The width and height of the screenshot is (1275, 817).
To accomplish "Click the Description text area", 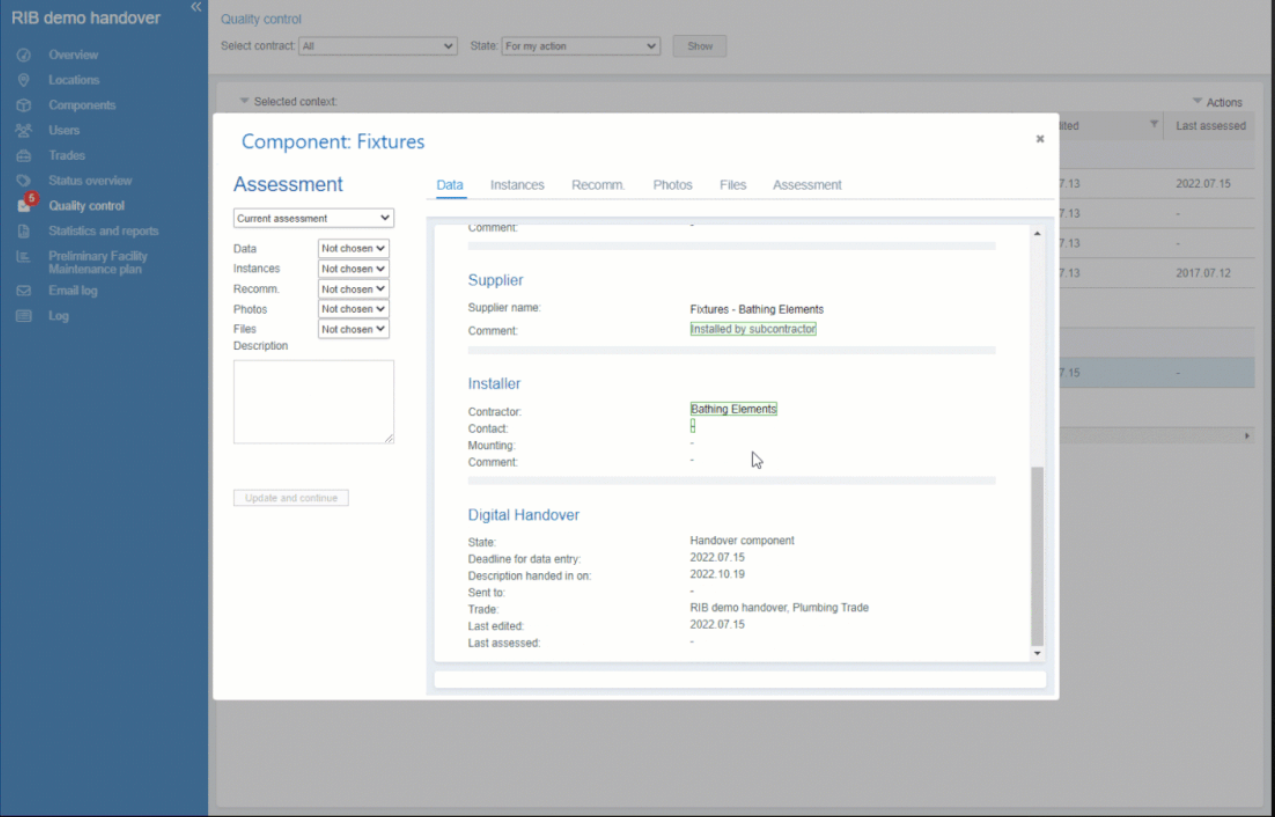I will point(313,400).
